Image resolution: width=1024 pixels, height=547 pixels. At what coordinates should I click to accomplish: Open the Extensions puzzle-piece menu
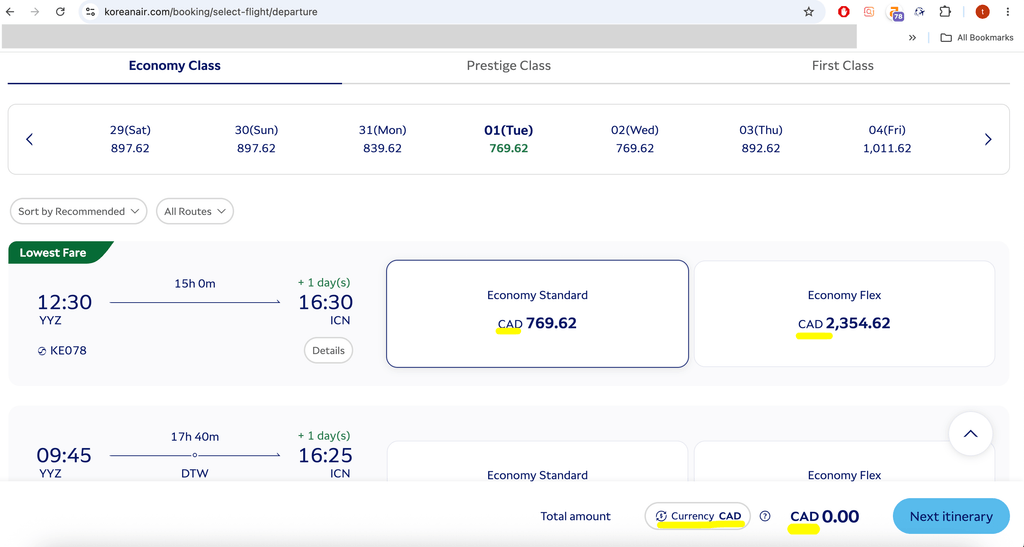pyautogui.click(x=945, y=12)
